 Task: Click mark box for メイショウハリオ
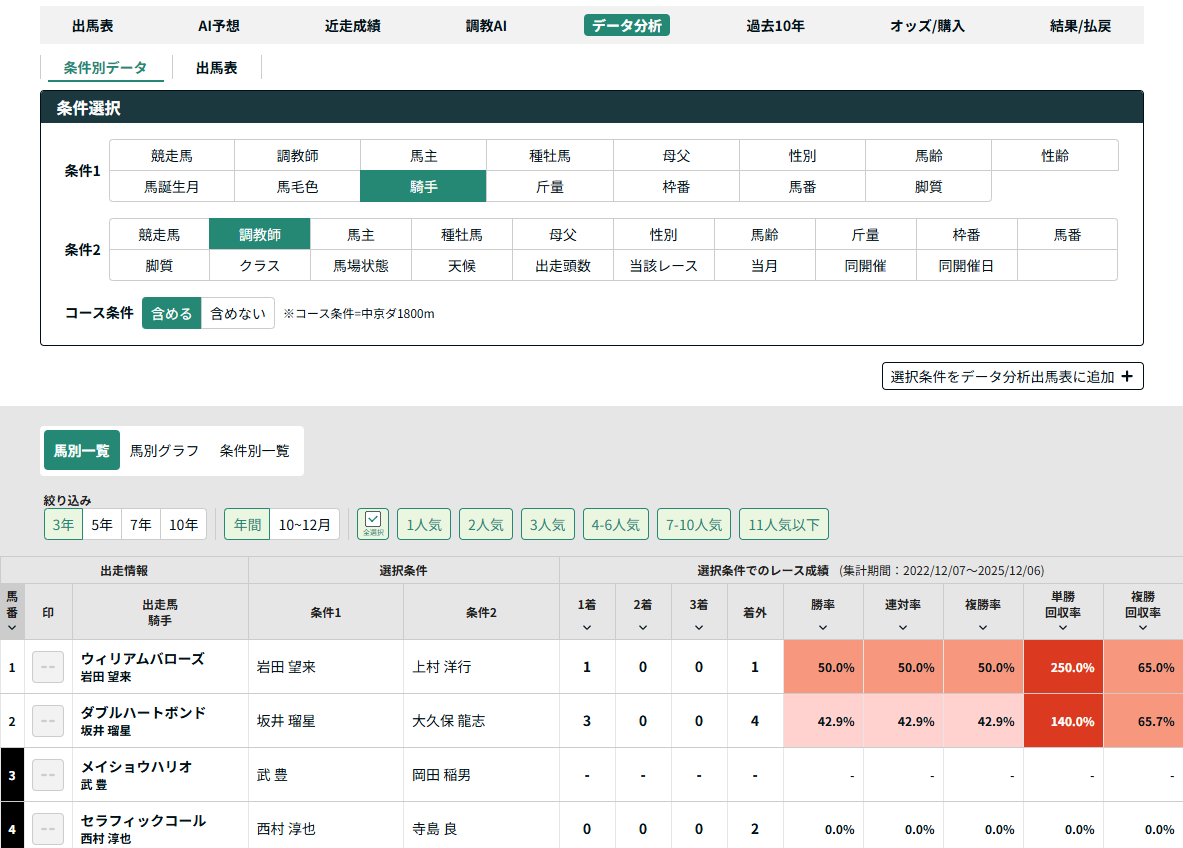click(48, 775)
